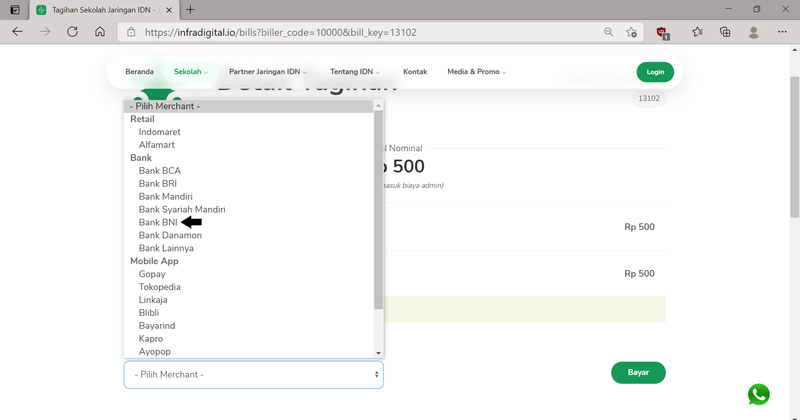The width and height of the screenshot is (800, 420).
Task: Open the Beranda menu item
Action: 139,71
